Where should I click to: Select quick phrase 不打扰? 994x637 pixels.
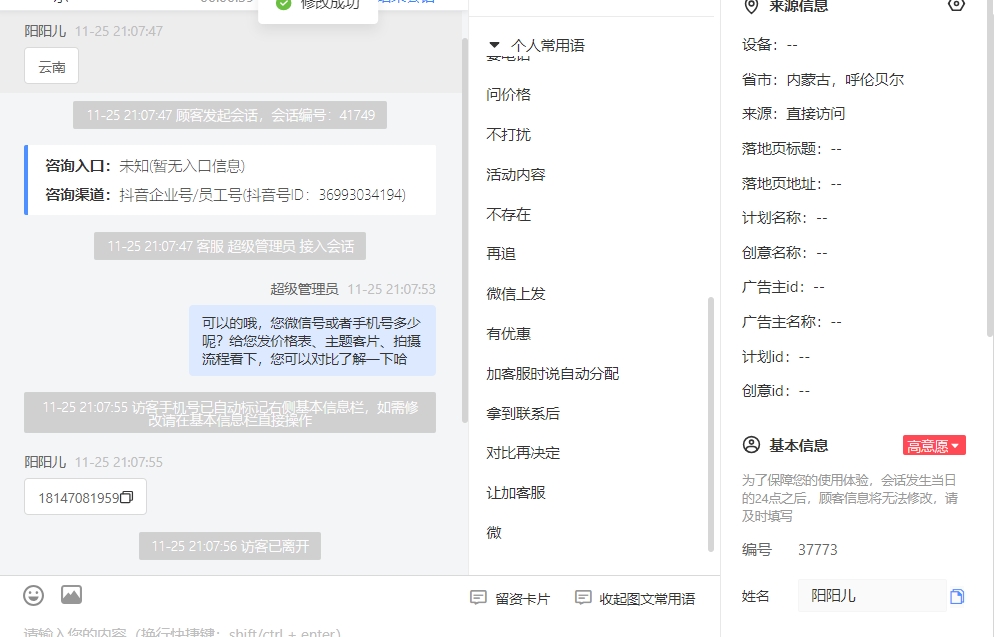click(x=508, y=134)
